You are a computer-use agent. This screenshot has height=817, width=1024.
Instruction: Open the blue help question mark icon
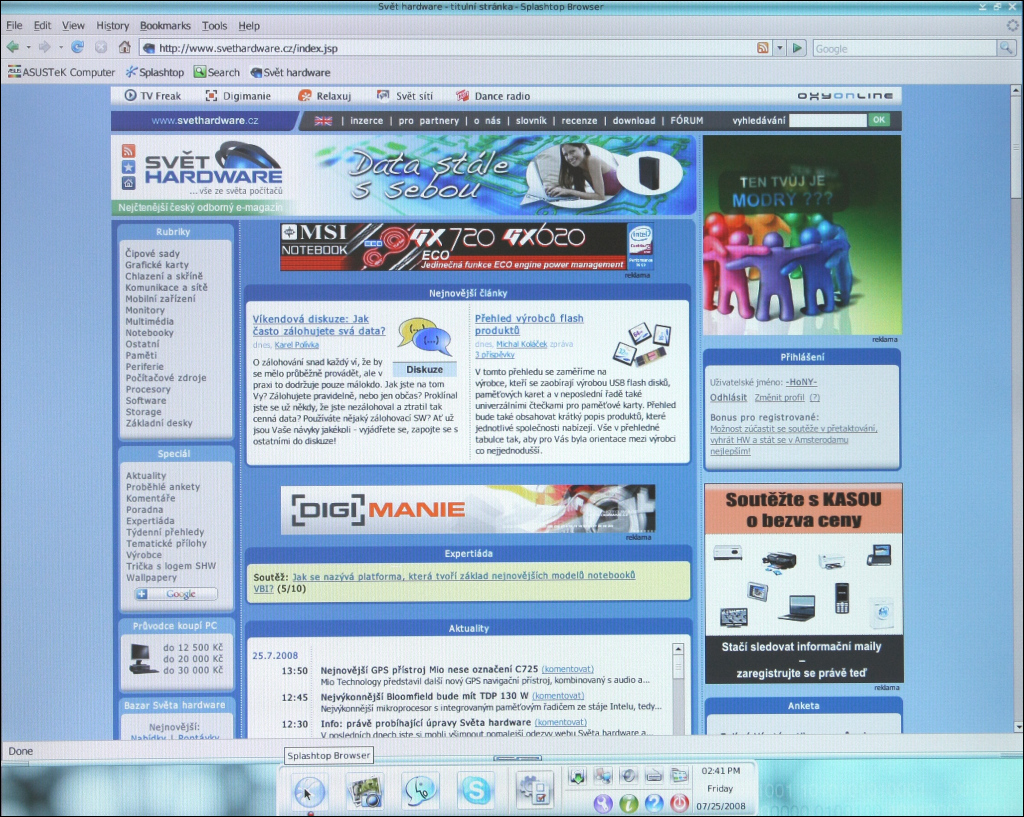[654, 802]
